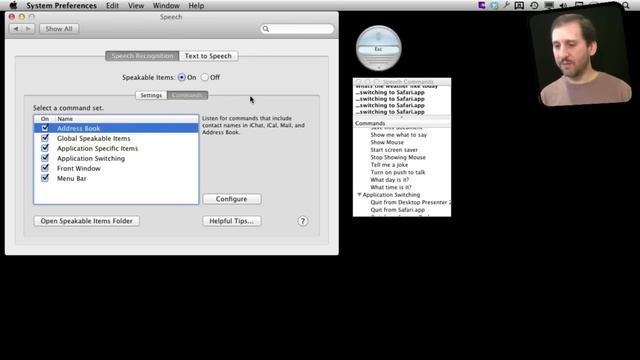Click 'Stop Showing Mouse' command

pos(398,157)
